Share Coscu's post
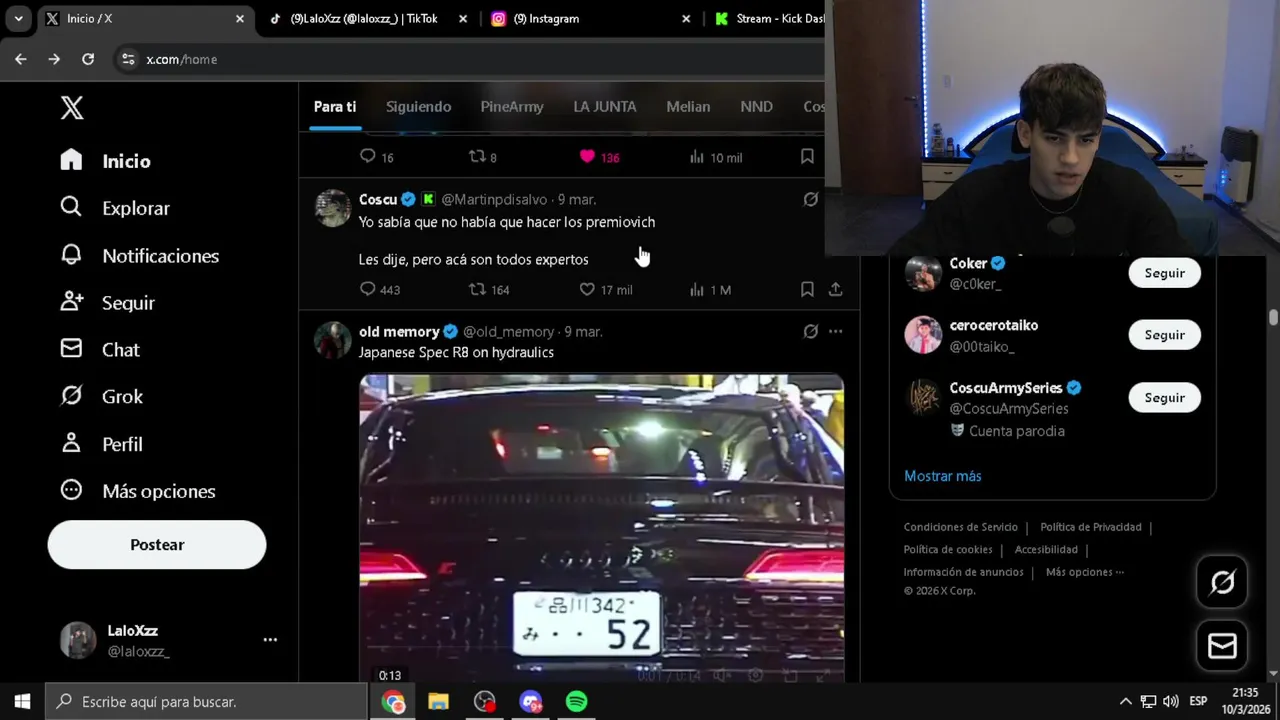This screenshot has width=1280, height=720. [836, 289]
